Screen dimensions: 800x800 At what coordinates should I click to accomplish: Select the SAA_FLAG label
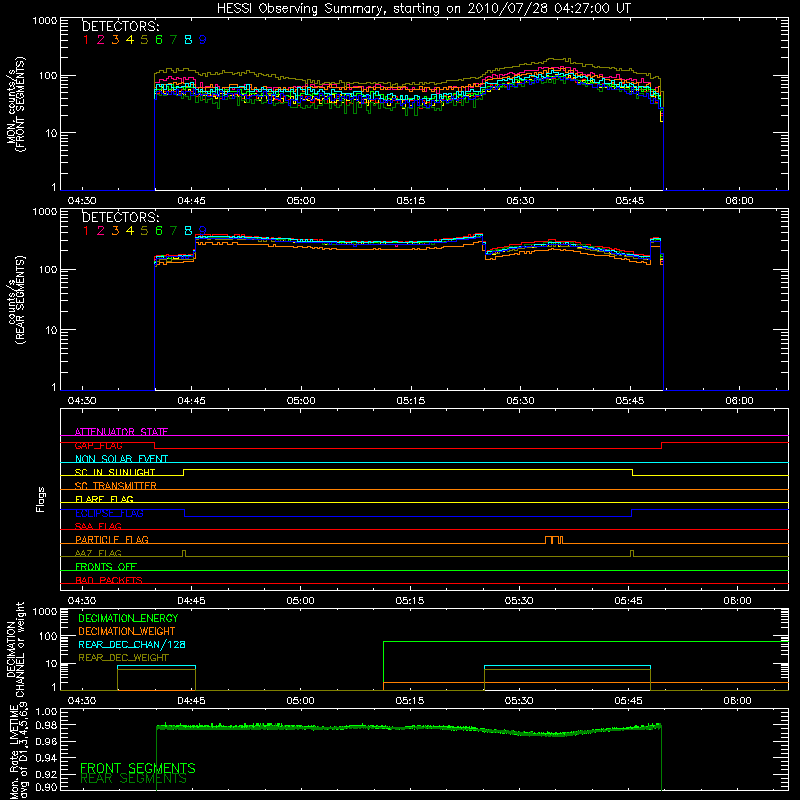pyautogui.click(x=98, y=526)
